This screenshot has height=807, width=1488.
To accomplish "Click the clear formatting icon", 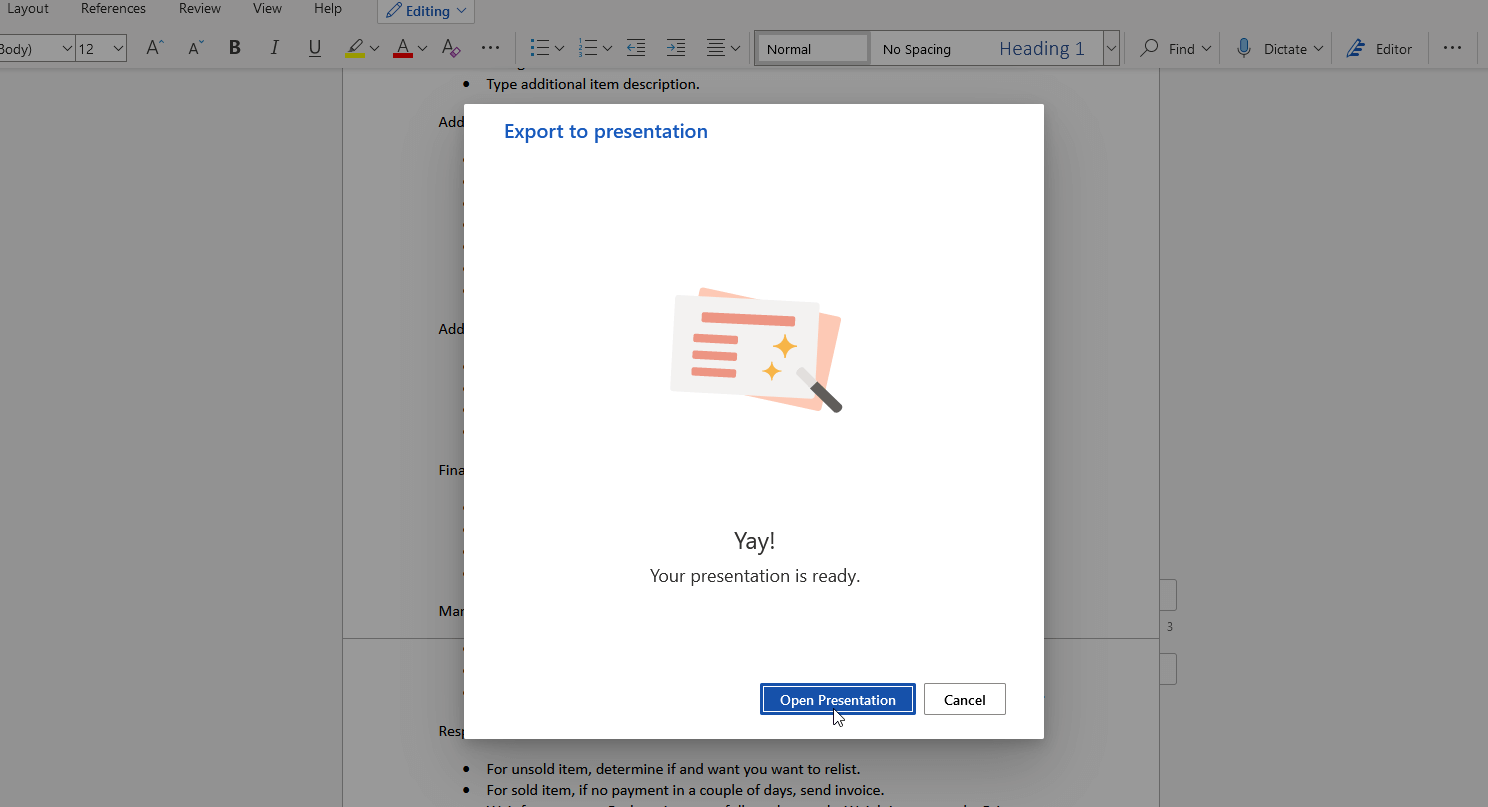I will click(x=450, y=48).
